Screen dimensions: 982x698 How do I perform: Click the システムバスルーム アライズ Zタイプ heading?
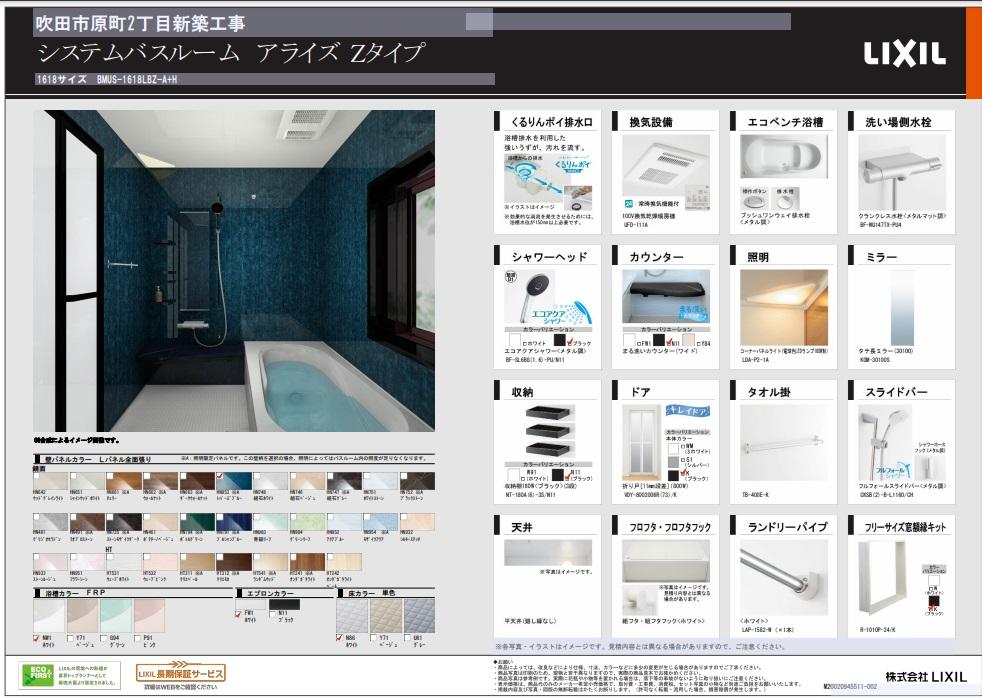(x=231, y=53)
